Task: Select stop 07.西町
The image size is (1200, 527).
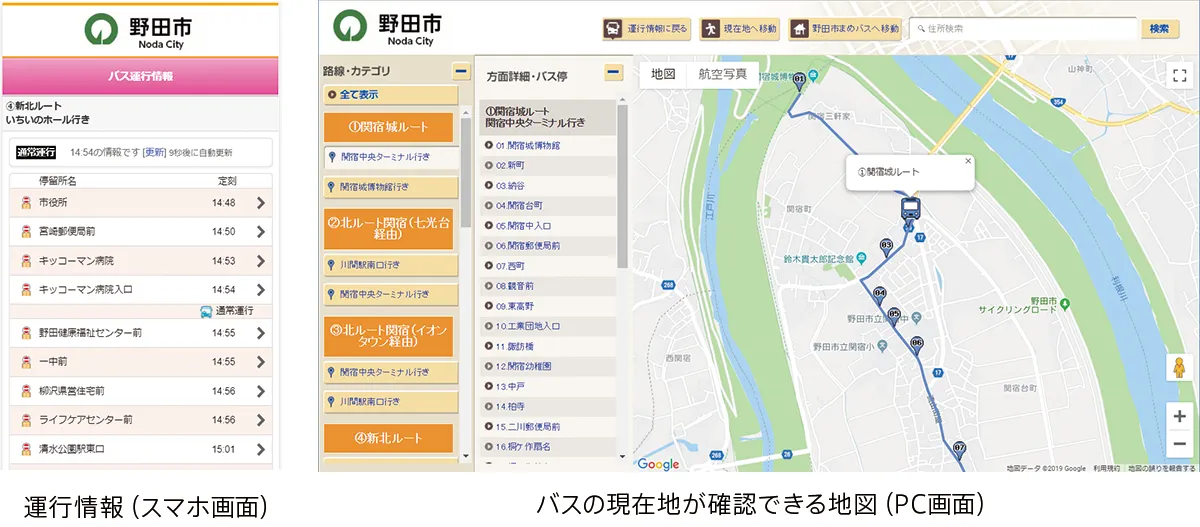Action: click(548, 266)
